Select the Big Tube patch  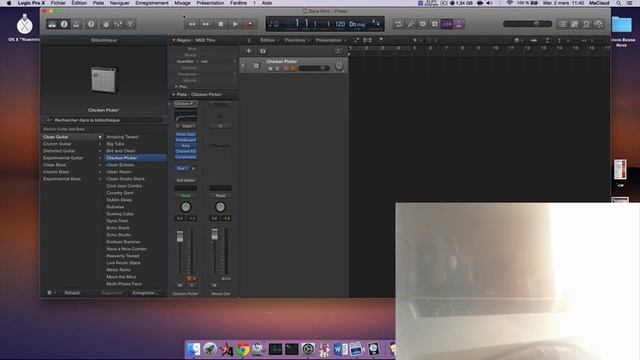[135, 144]
